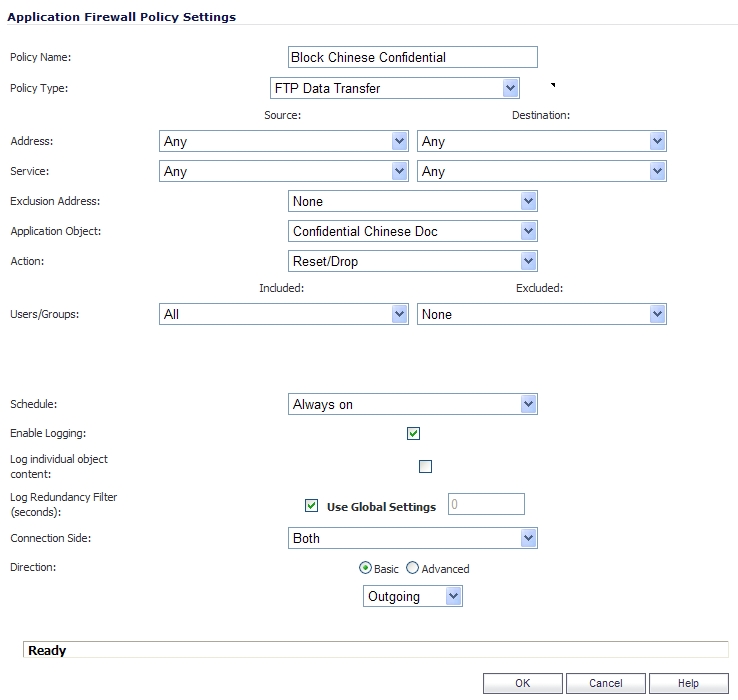Click the Application Firewall Policy Settings heading
Image resolution: width=738 pixels, height=700 pixels.
click(121, 17)
